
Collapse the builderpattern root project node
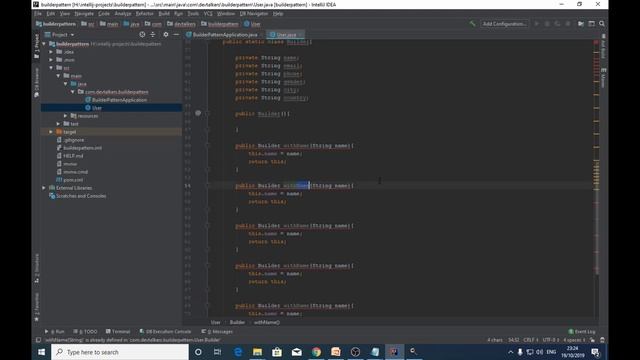coord(44,44)
